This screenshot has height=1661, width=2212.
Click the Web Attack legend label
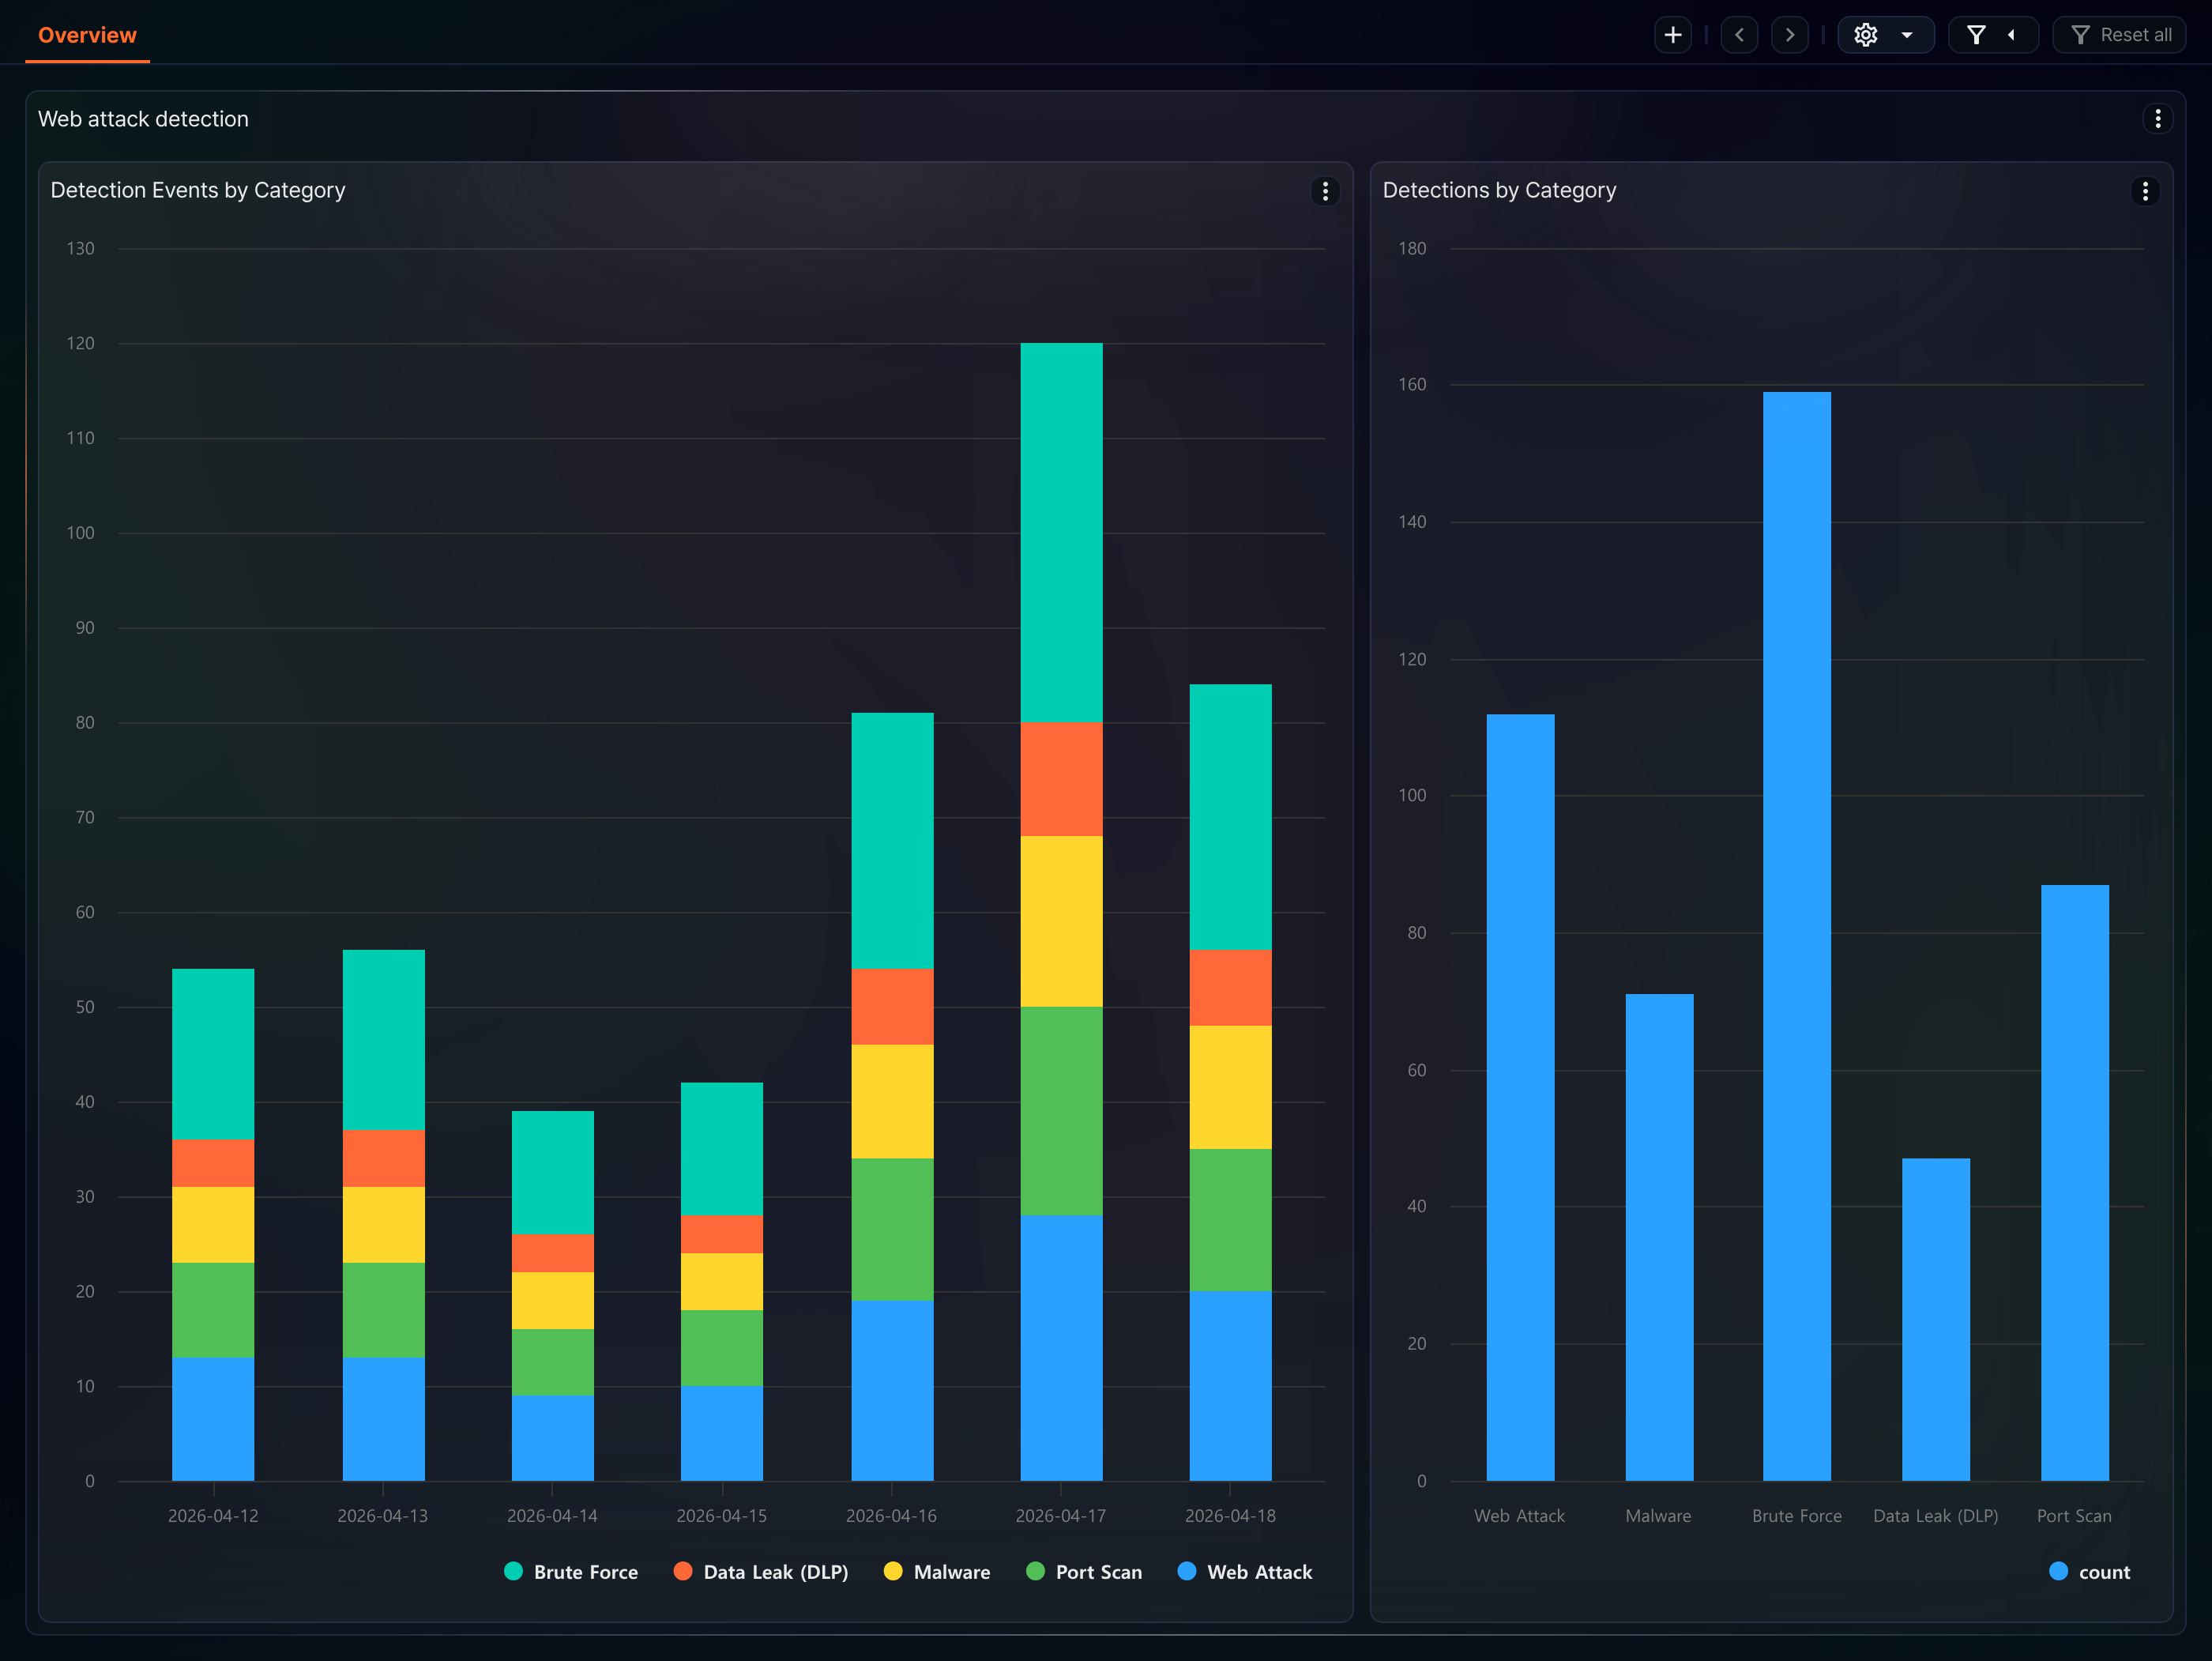1259,1572
